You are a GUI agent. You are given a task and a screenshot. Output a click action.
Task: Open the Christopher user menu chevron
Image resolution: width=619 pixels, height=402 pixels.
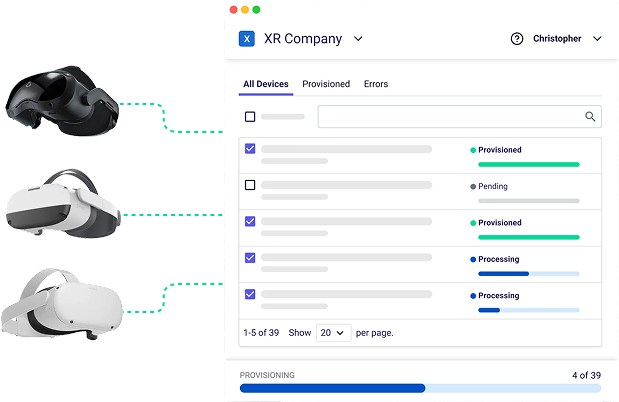pos(597,39)
